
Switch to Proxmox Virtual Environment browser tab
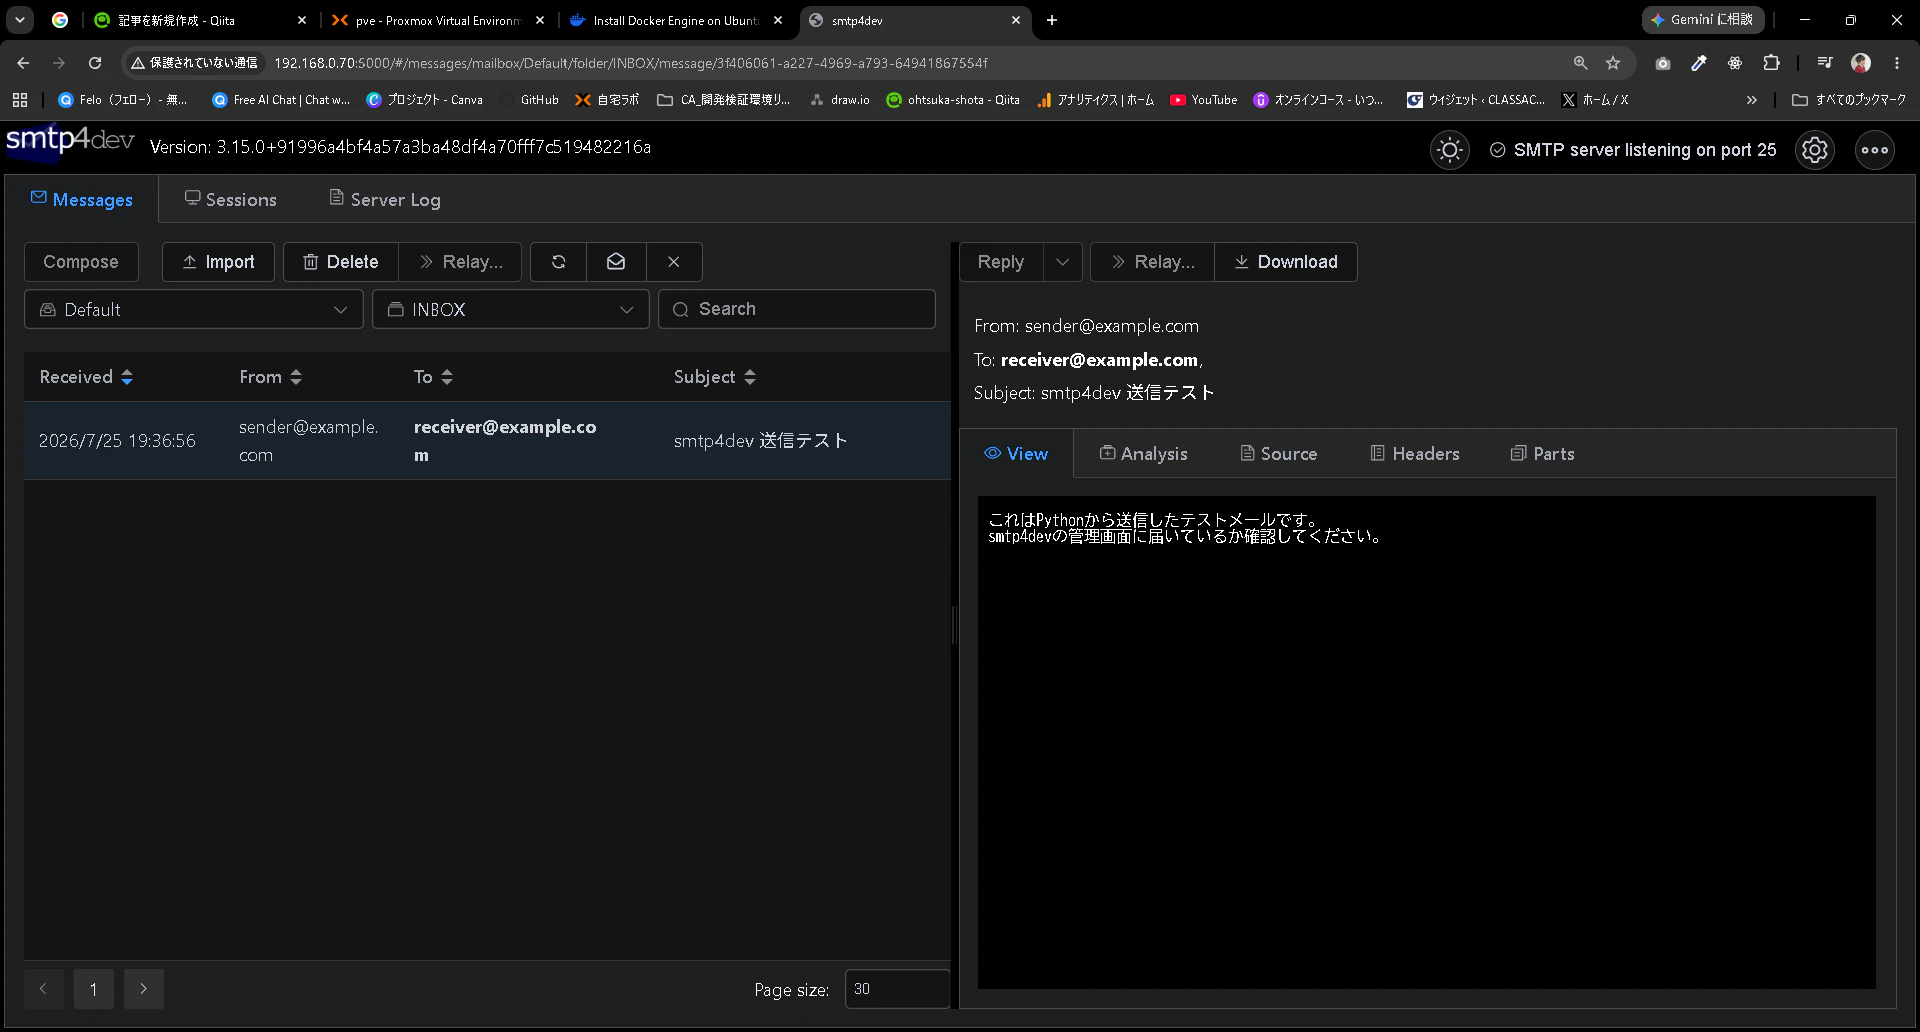tap(438, 20)
